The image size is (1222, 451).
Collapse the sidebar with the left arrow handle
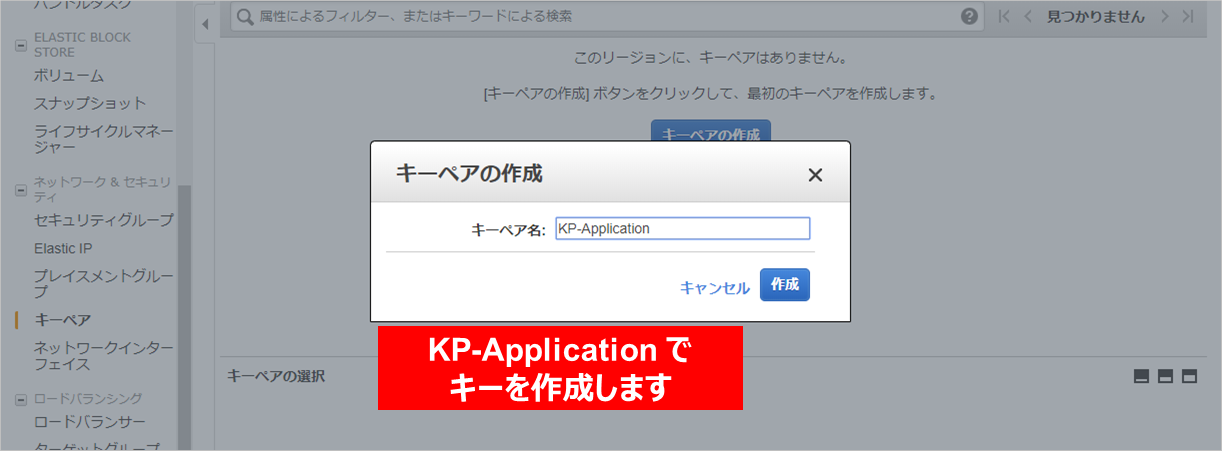click(204, 24)
